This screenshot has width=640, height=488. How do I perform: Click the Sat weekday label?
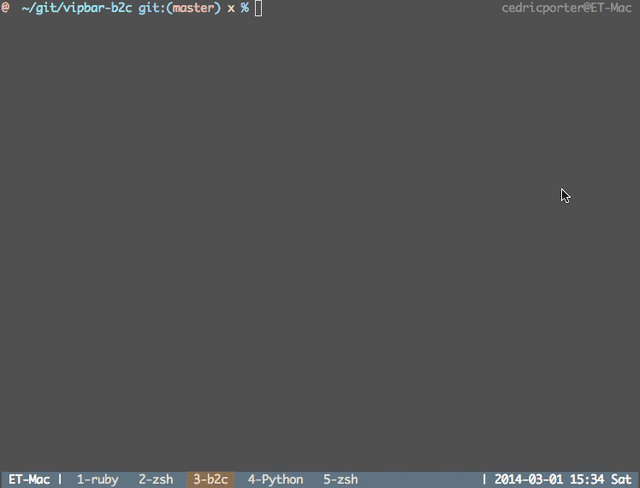coord(621,479)
